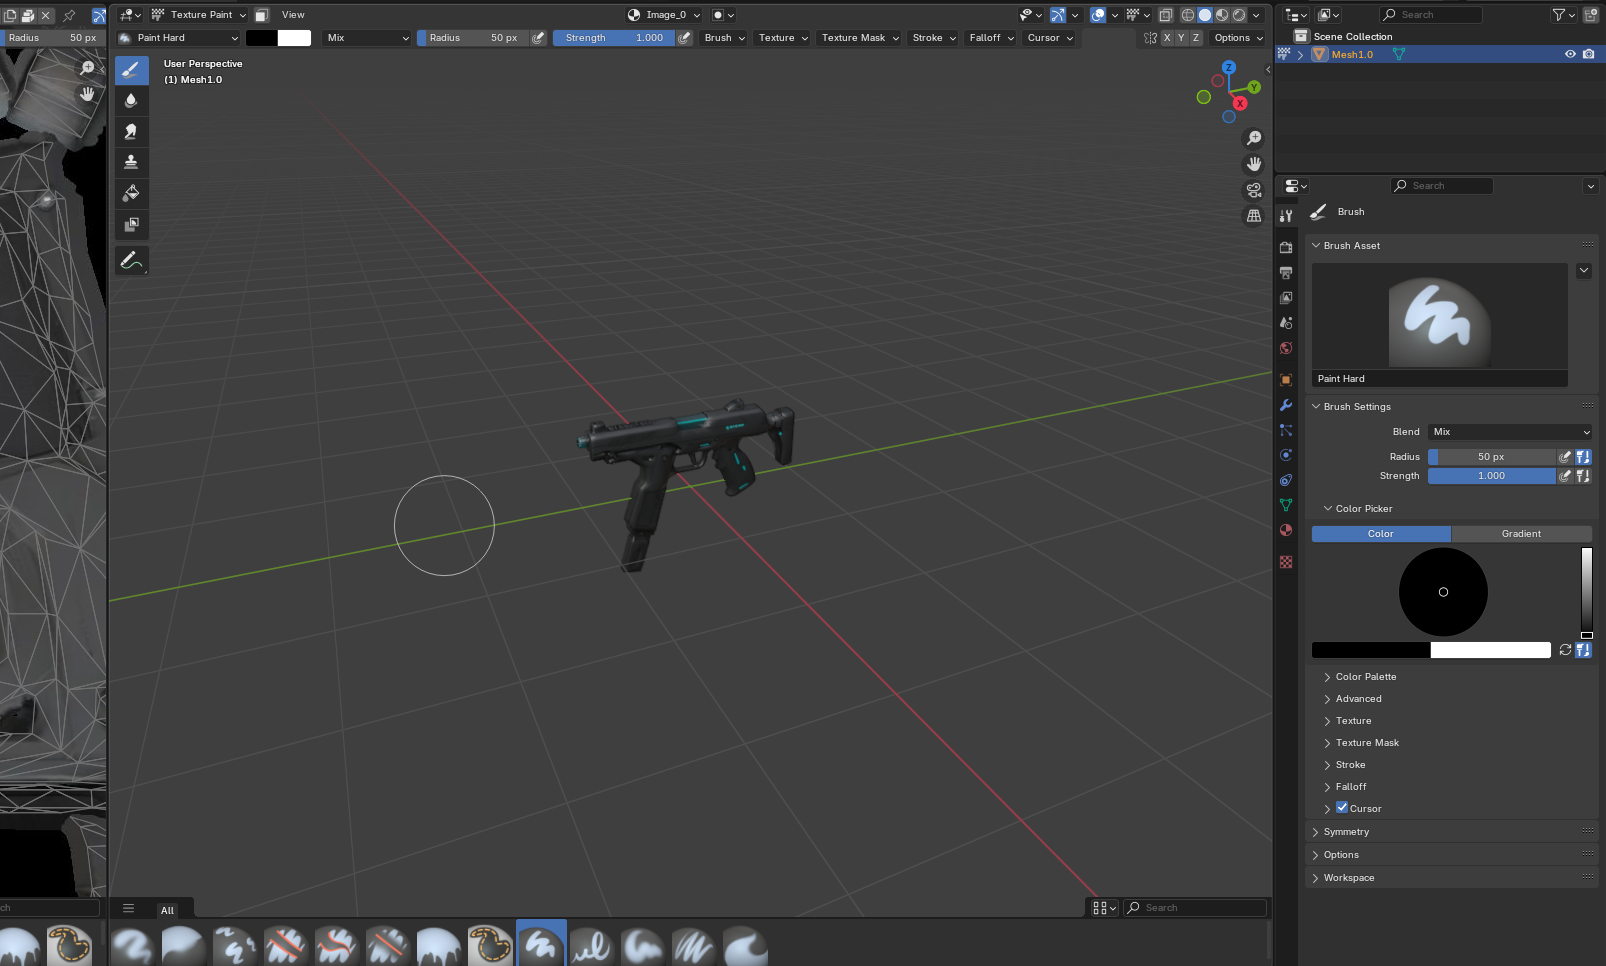Screen dimensions: 1606x966
Task: Collapse the Brush Asset panel
Action: pos(1352,246)
